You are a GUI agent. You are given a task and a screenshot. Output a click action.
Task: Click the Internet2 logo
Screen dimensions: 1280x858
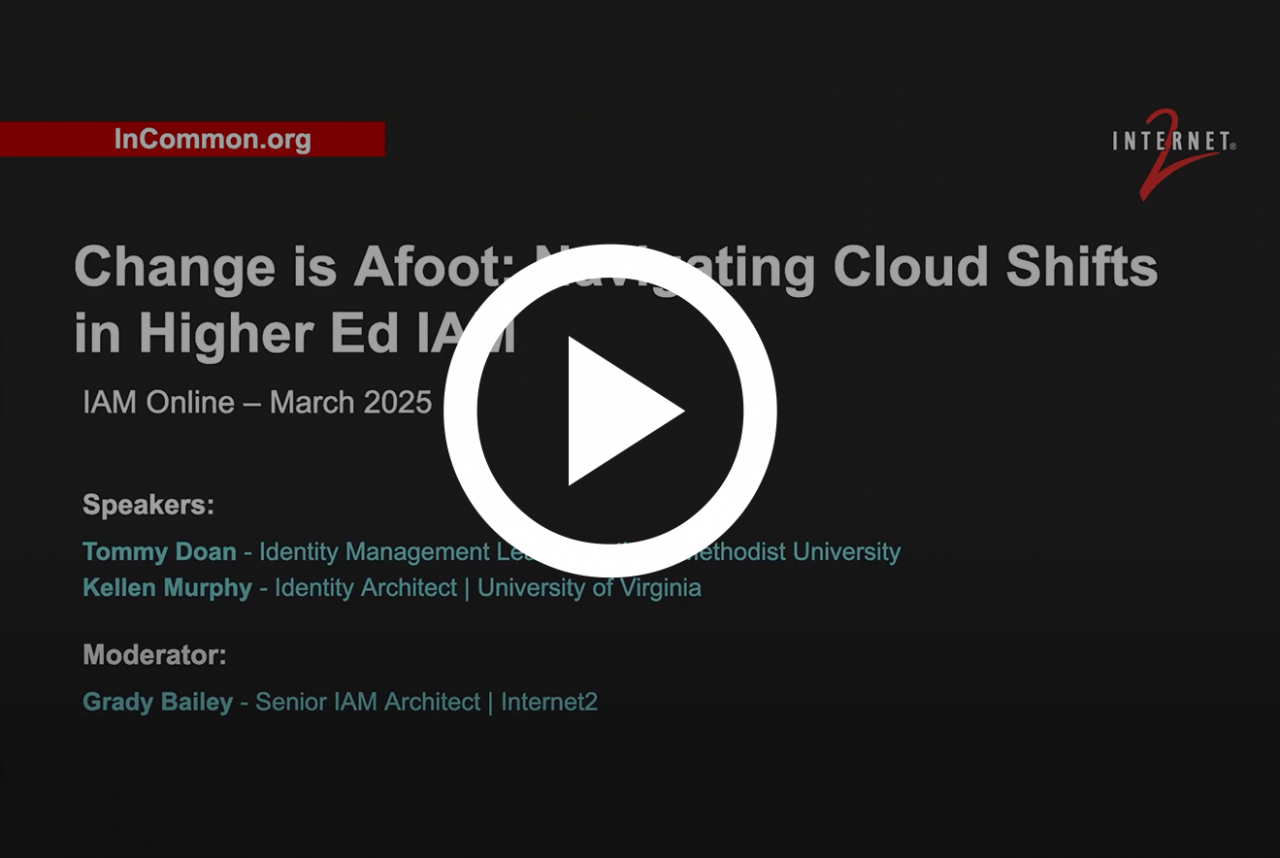pyautogui.click(x=1174, y=153)
